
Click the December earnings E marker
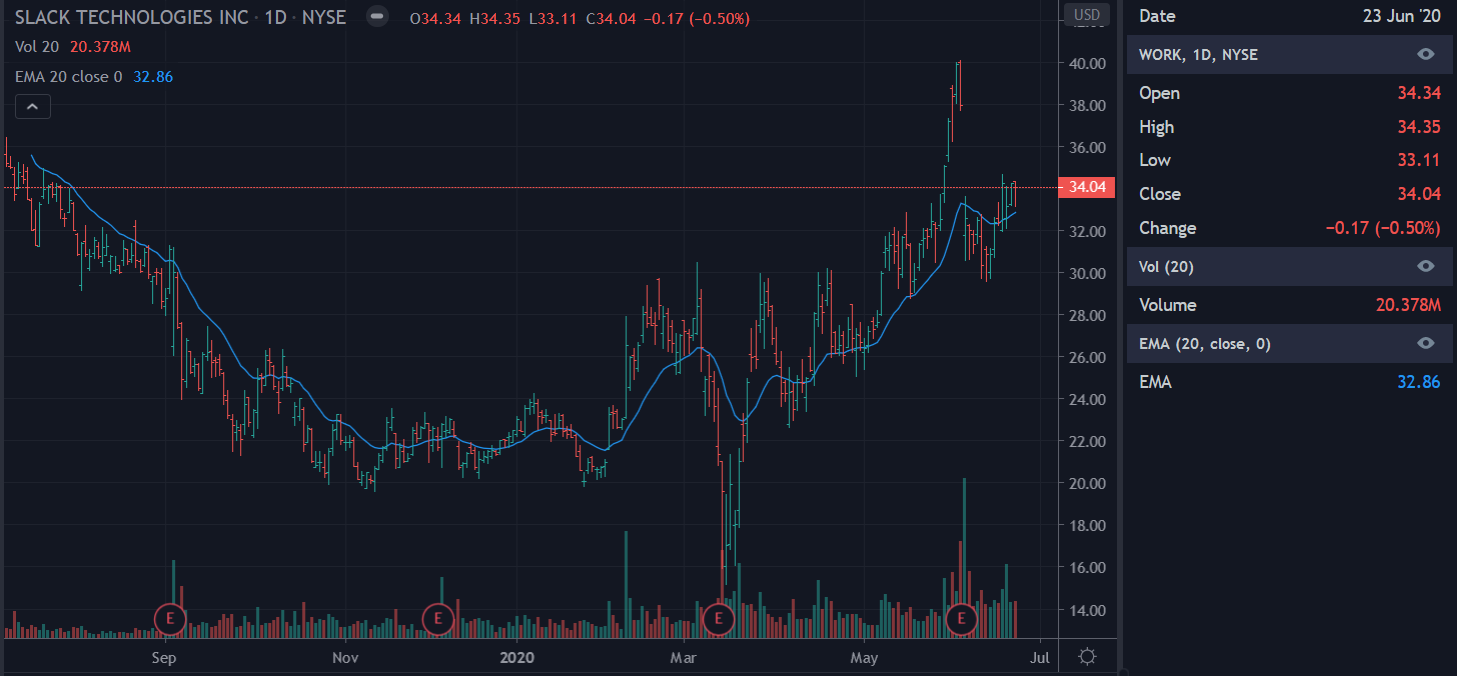[x=438, y=620]
